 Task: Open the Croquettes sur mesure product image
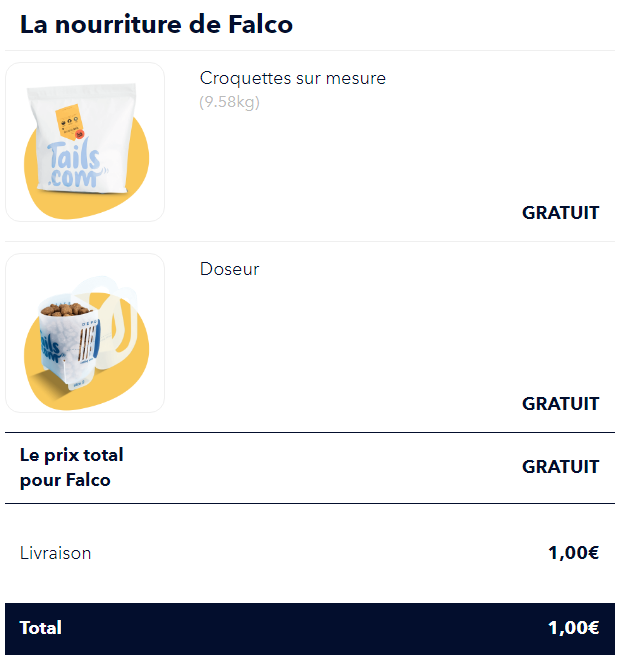click(x=85, y=142)
